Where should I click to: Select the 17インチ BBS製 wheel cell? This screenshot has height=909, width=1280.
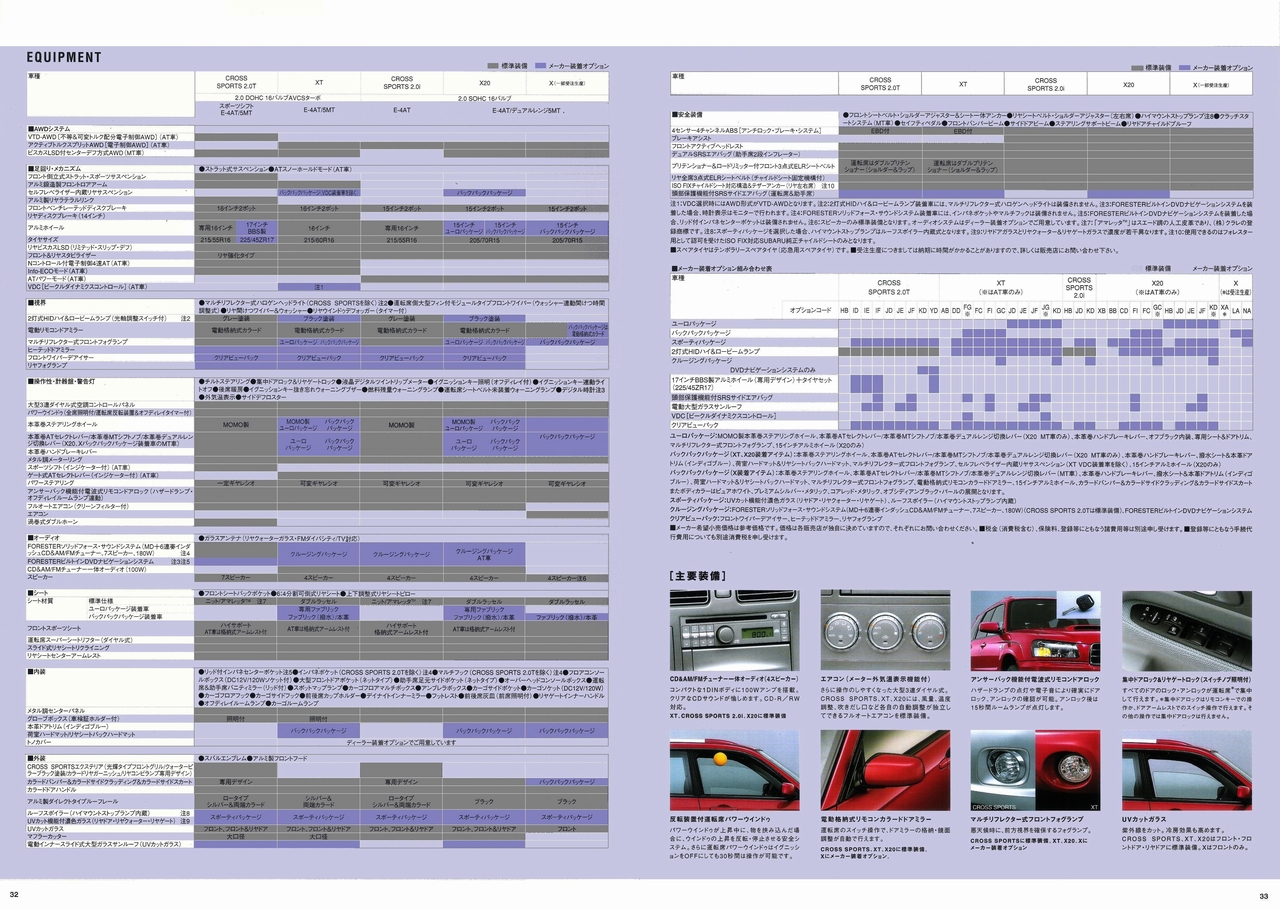pos(256,228)
